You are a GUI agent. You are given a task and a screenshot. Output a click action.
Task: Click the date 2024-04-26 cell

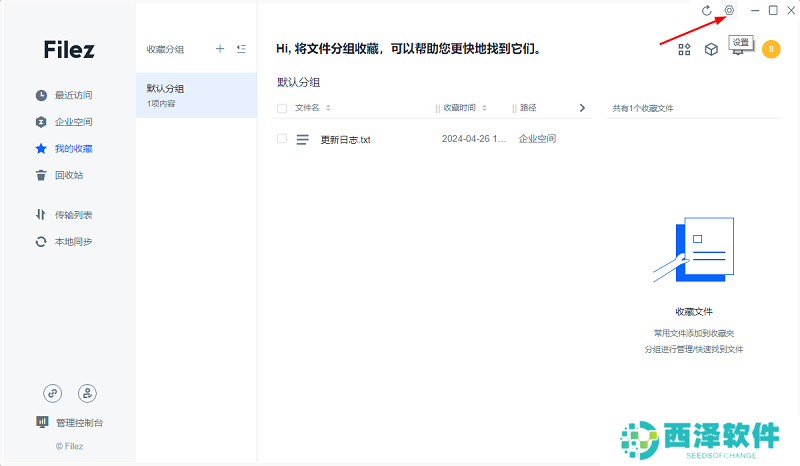(x=474, y=139)
